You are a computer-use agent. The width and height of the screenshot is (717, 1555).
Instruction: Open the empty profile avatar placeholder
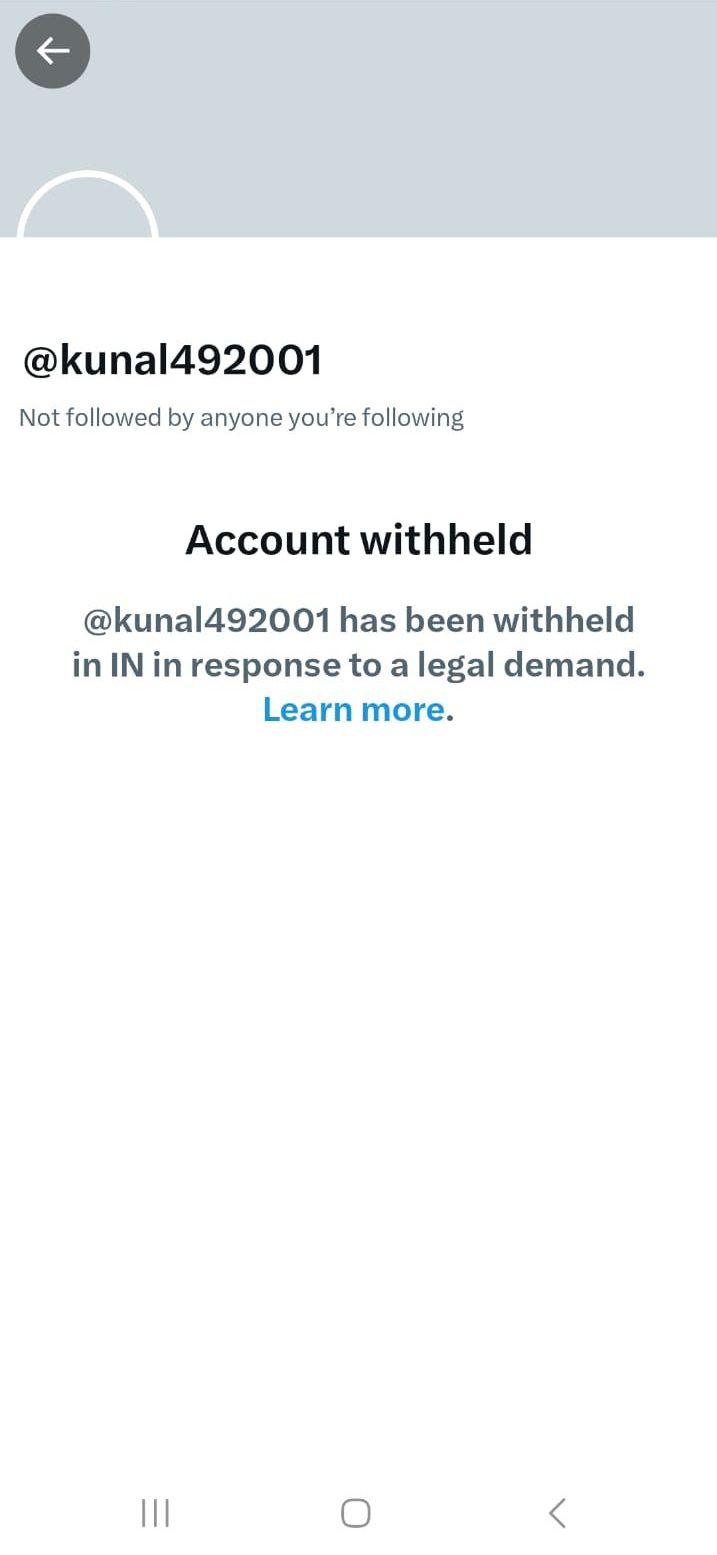(88, 205)
